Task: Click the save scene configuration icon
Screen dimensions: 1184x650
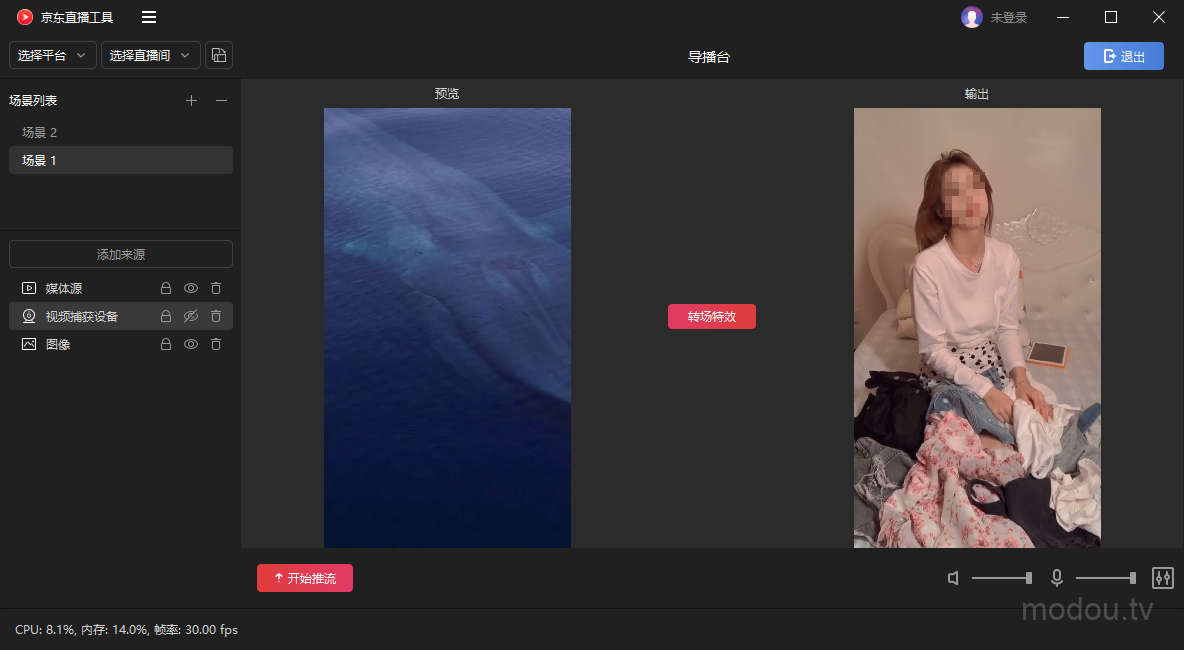Action: (219, 55)
